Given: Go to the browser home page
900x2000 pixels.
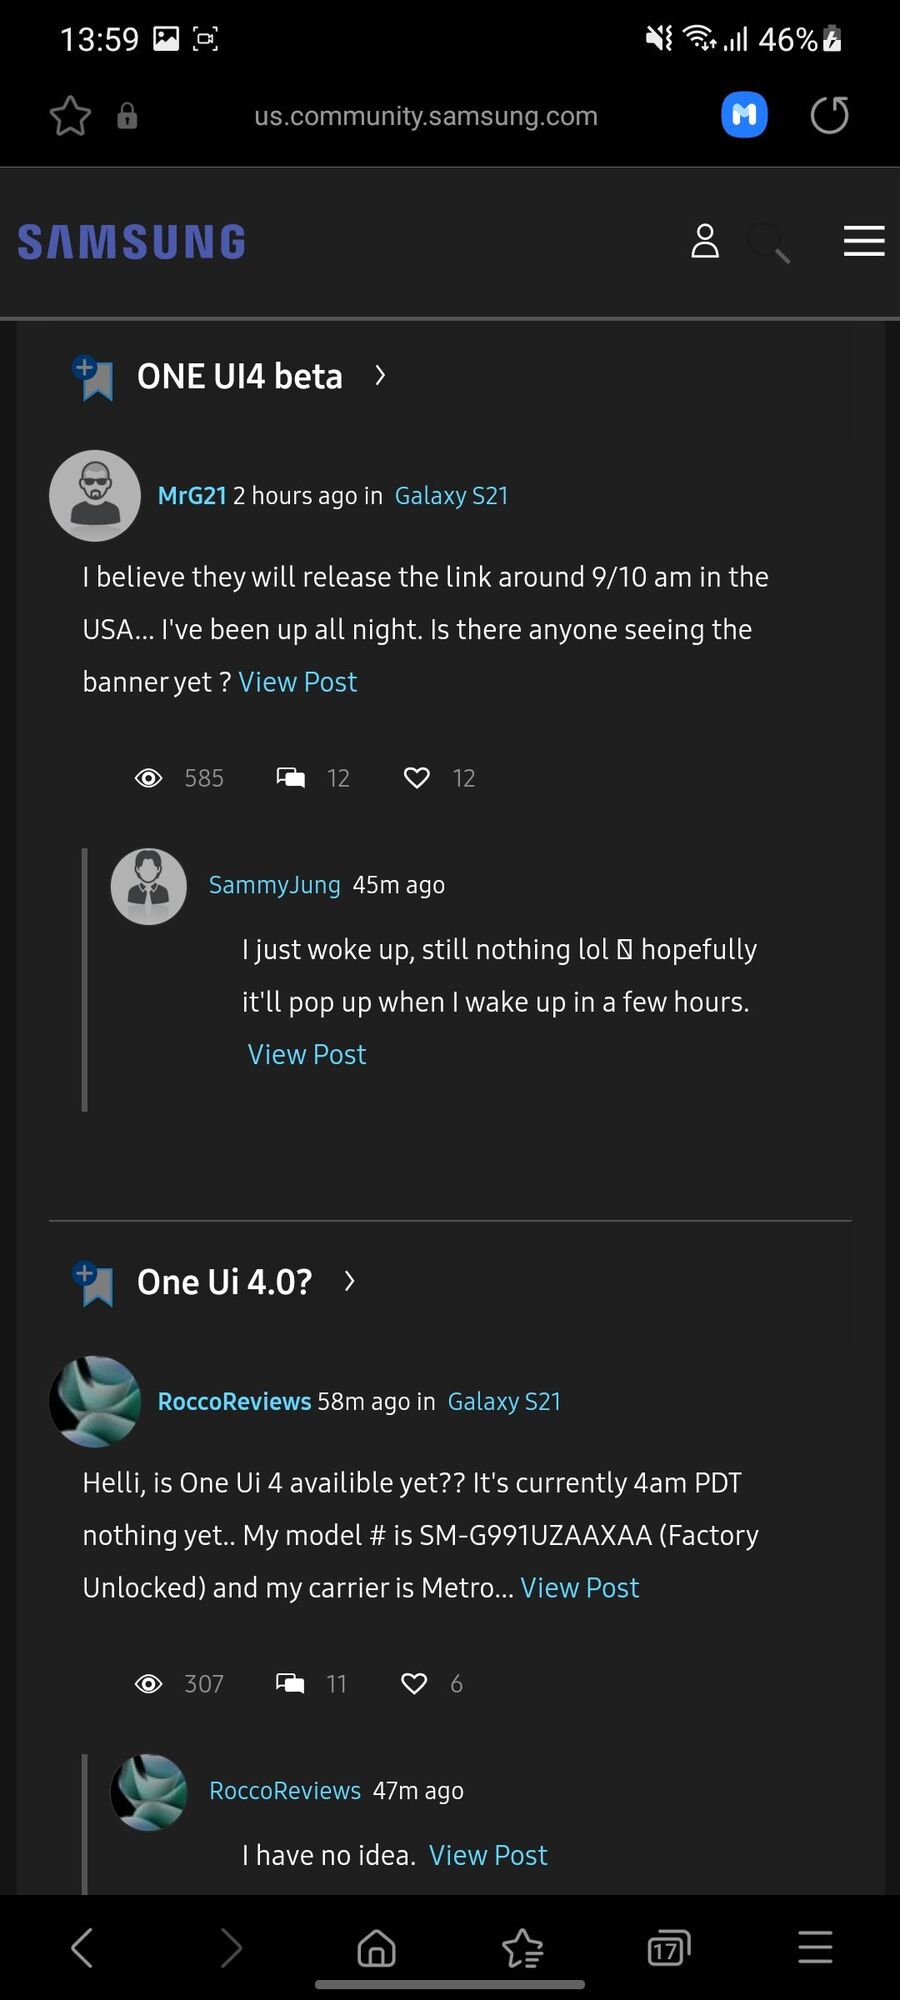Looking at the screenshot, I should pos(376,1947).
